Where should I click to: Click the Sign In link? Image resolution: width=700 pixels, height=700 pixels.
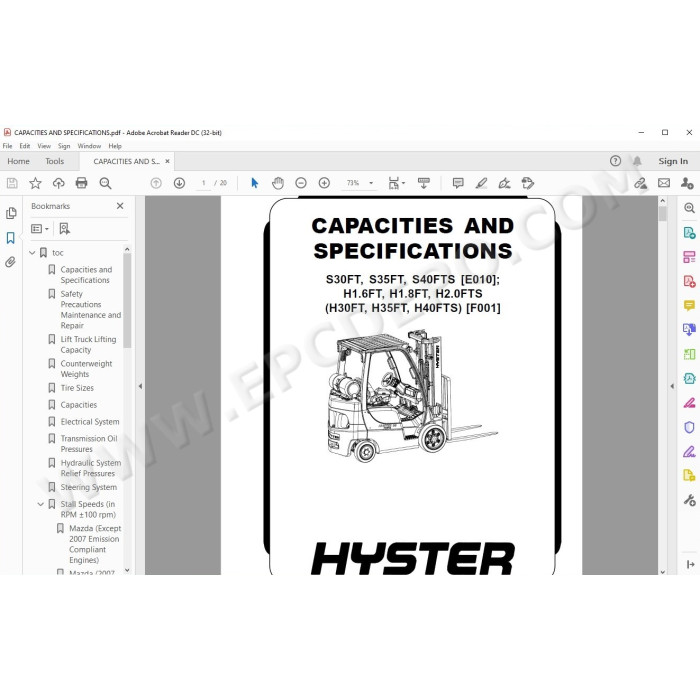(673, 161)
